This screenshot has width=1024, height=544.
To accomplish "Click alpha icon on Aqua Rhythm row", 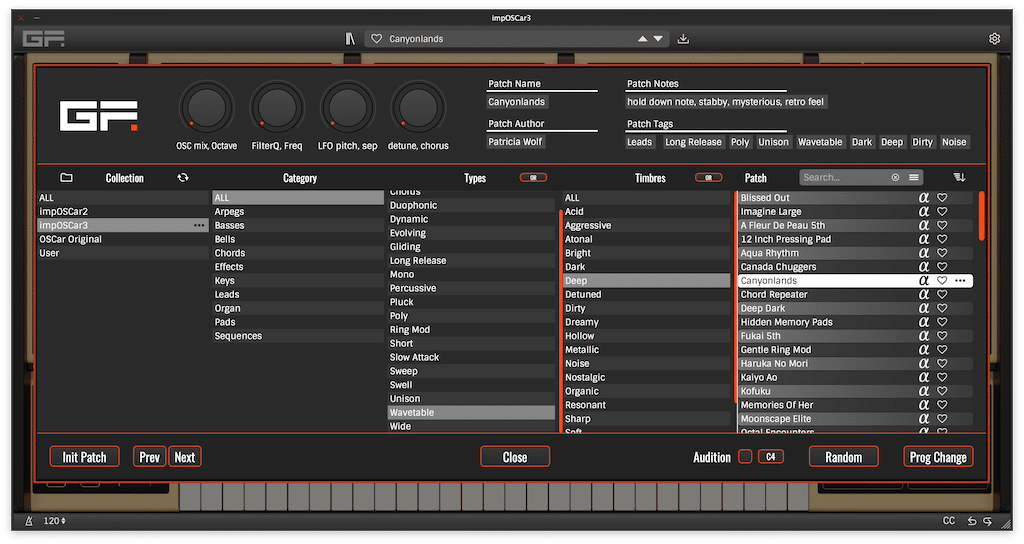I will pos(923,253).
